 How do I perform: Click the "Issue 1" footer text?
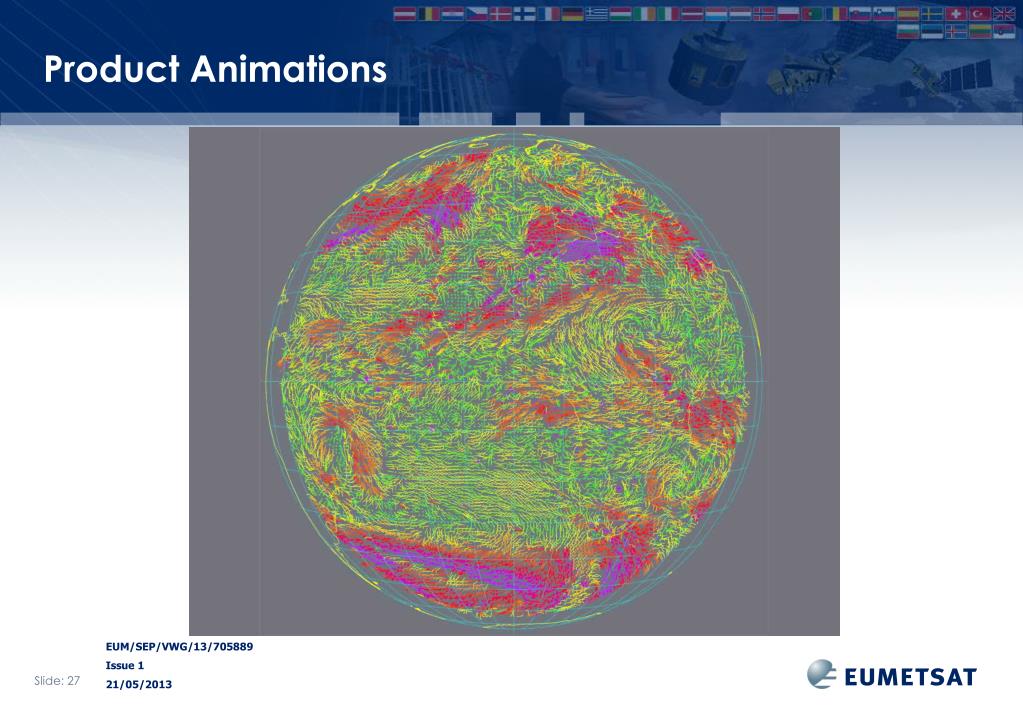[x=125, y=666]
